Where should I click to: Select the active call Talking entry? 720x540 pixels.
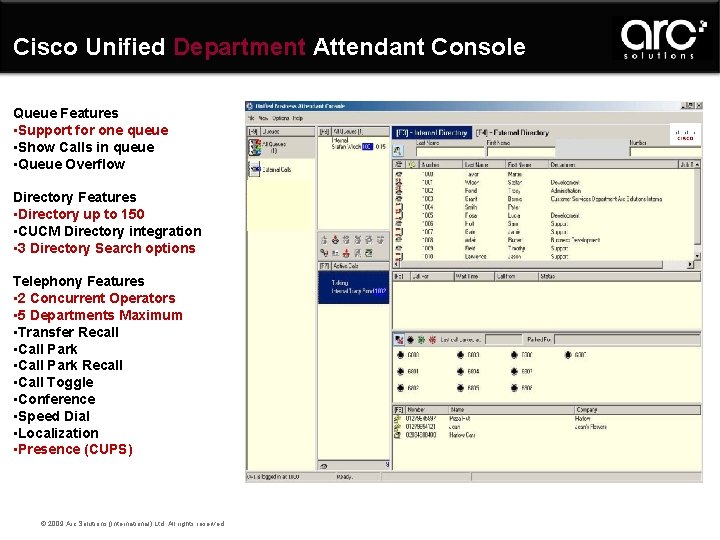point(354,287)
